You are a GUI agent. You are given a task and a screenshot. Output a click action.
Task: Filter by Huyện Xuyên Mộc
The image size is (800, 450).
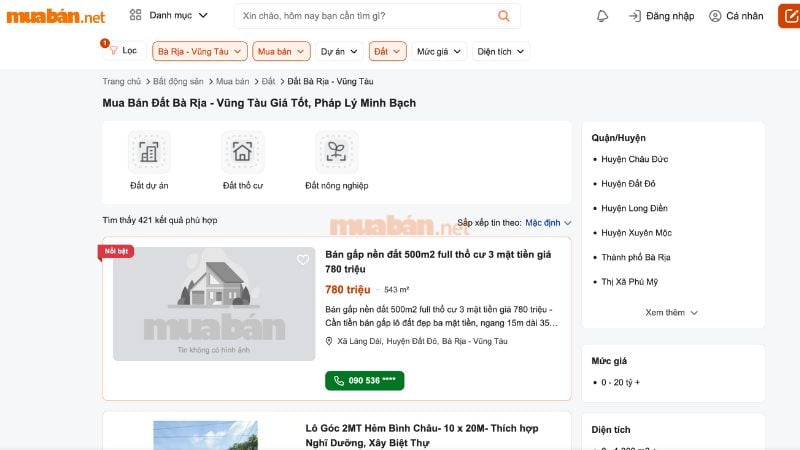click(636, 233)
